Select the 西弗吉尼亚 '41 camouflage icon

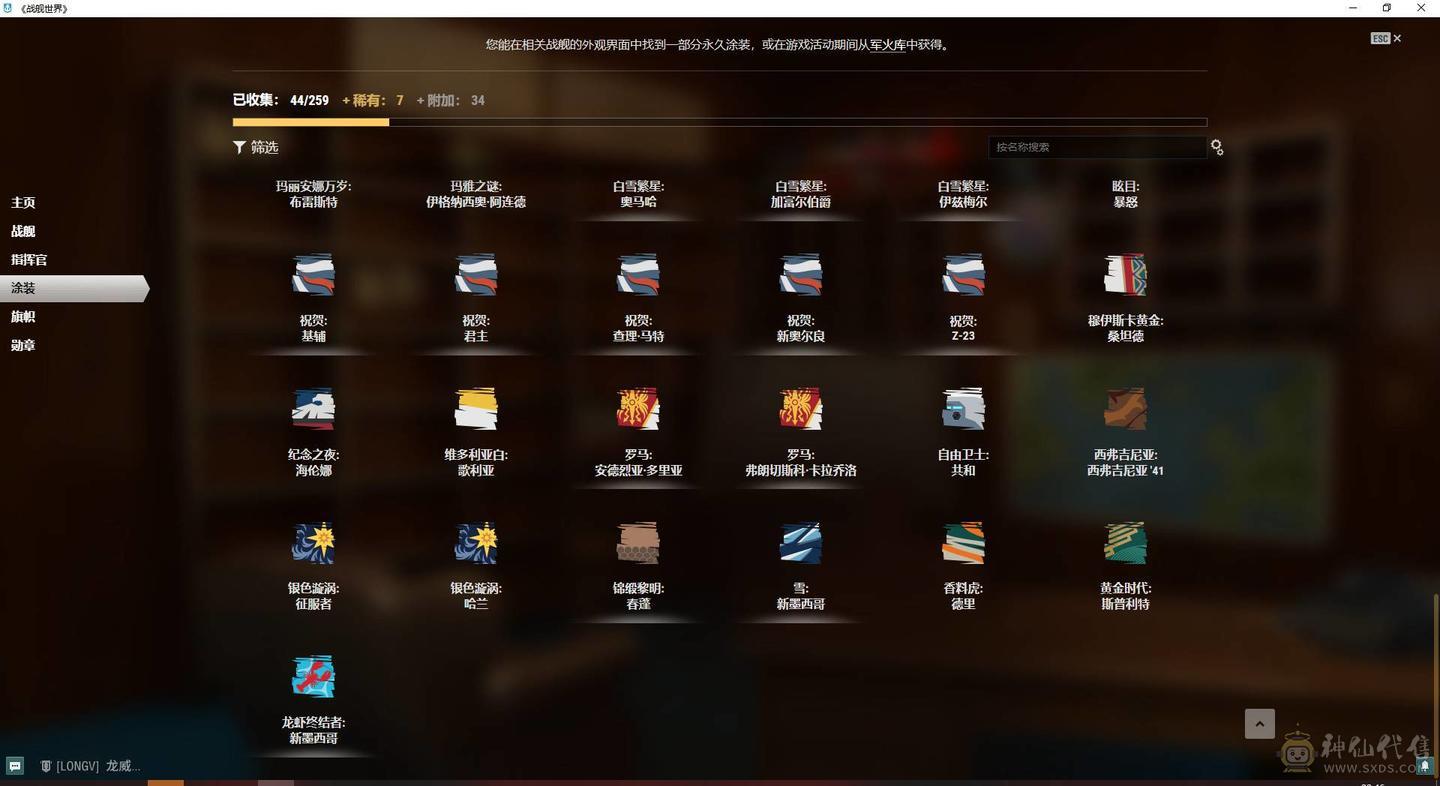tap(1125, 409)
